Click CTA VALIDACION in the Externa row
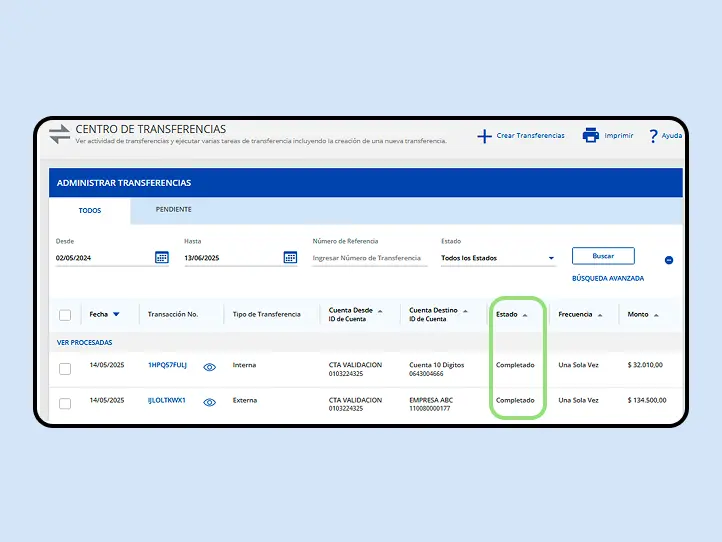 (355, 400)
